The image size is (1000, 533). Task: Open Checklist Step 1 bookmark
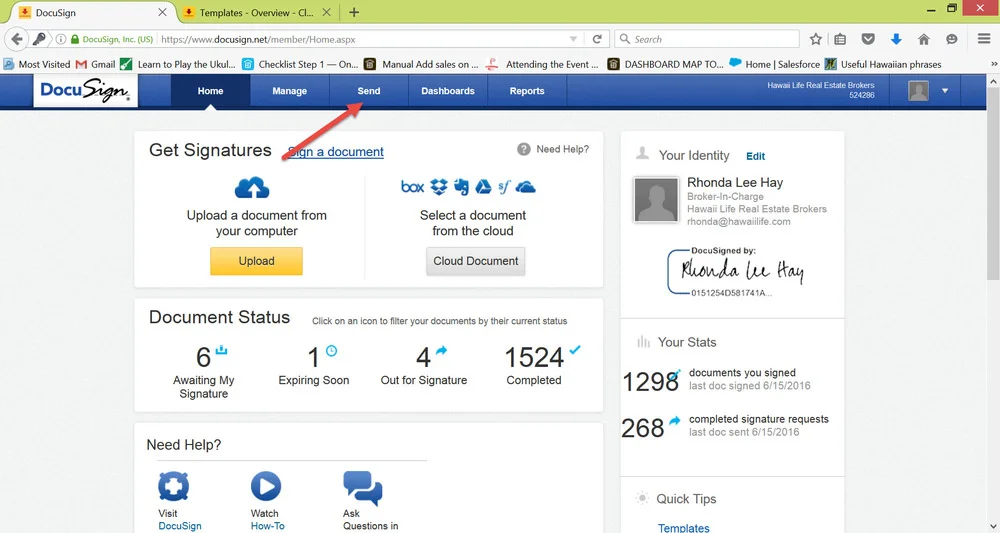[x=300, y=64]
